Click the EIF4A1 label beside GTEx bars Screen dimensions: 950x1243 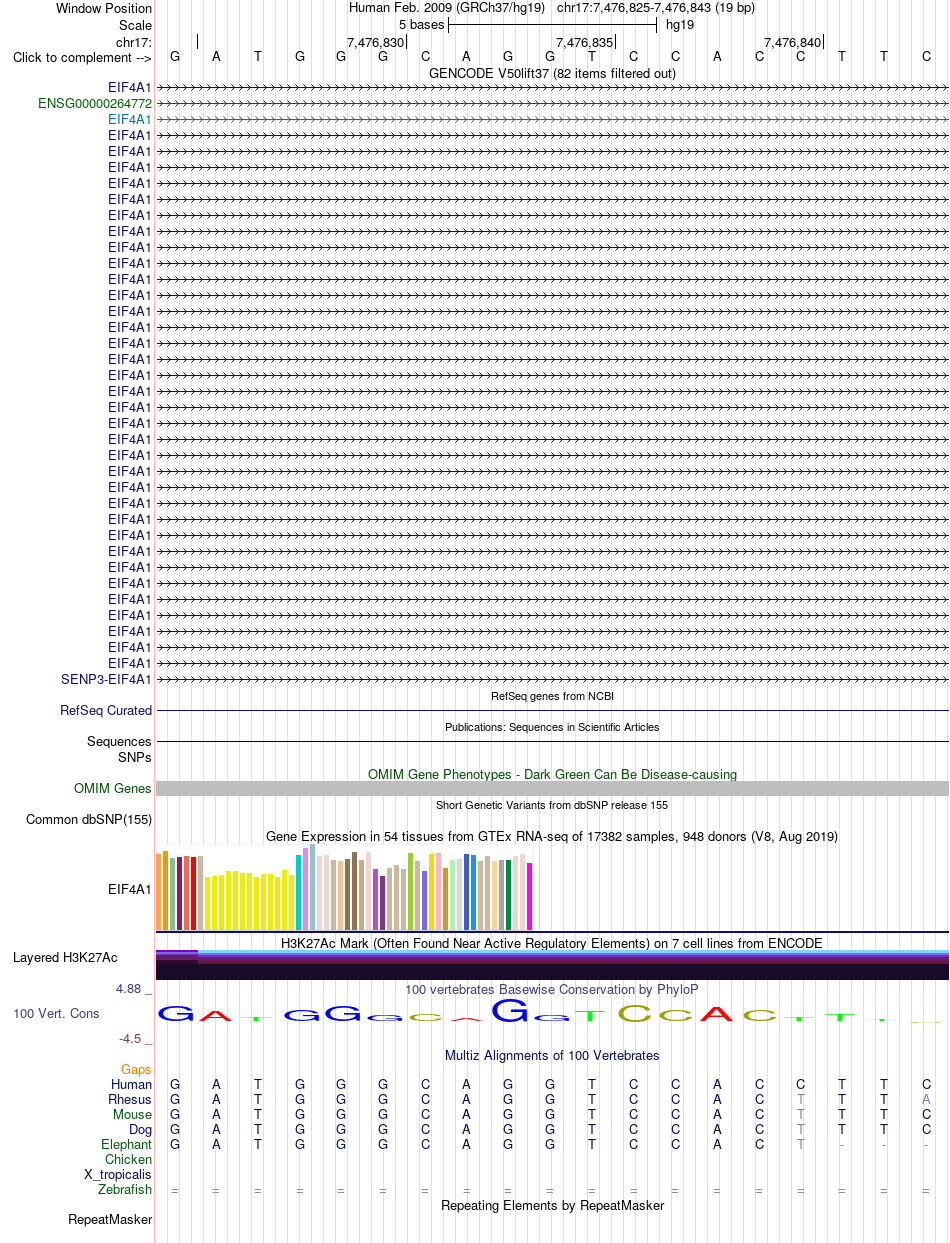coord(130,889)
